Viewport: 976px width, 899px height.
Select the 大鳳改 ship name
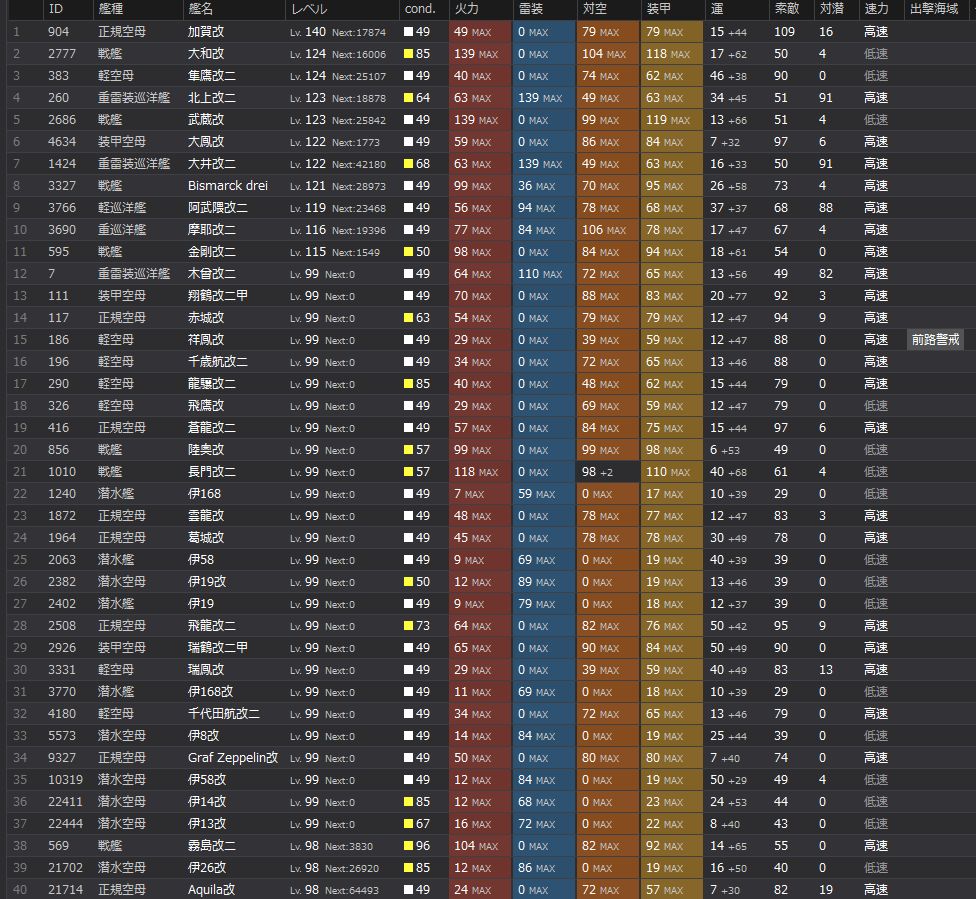206,142
